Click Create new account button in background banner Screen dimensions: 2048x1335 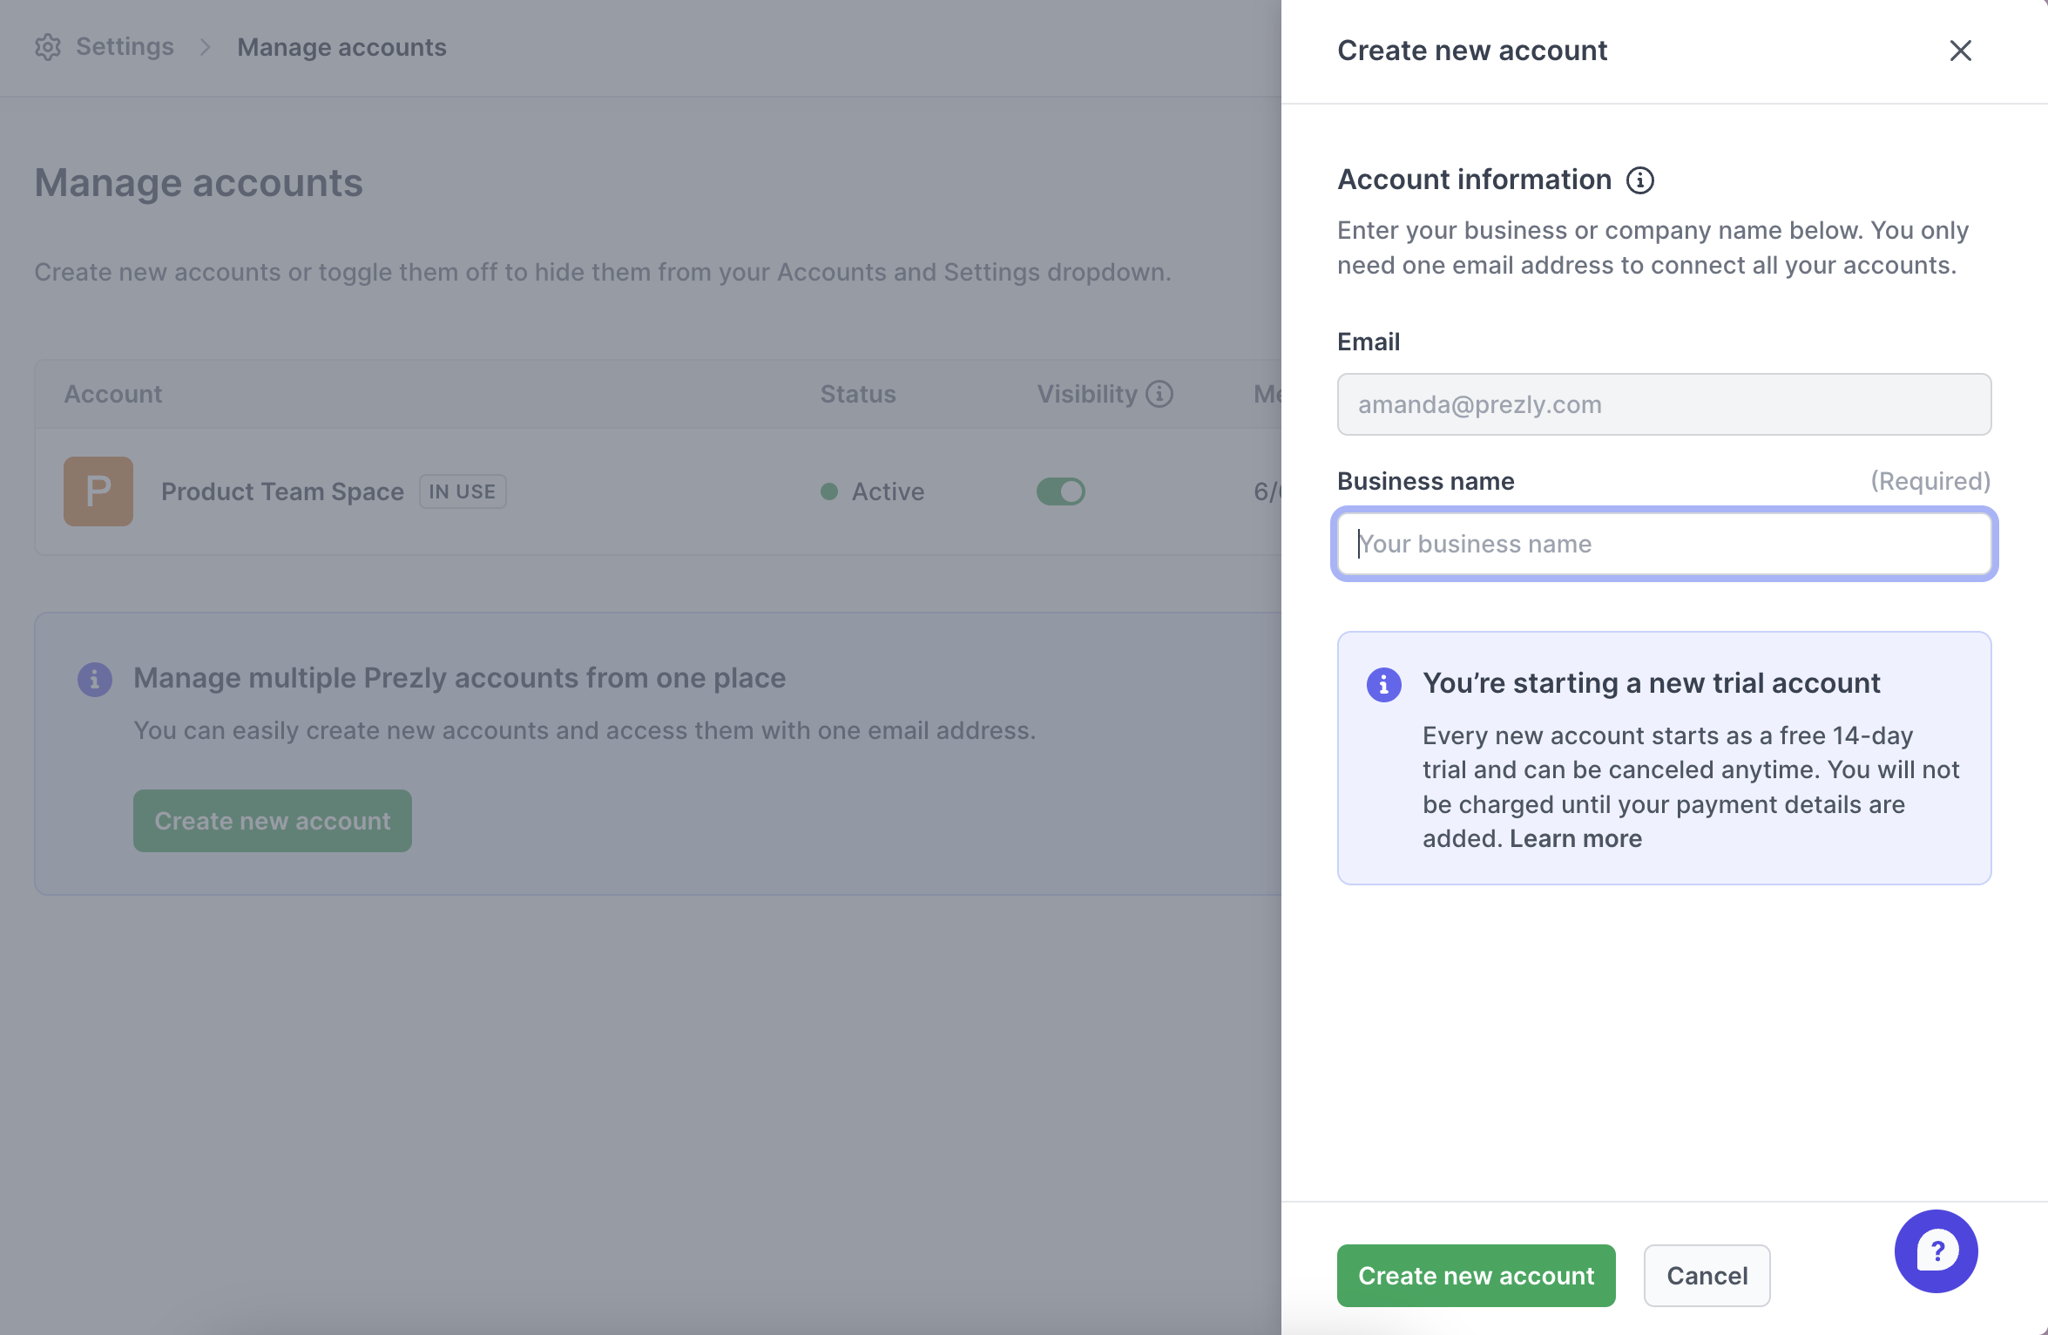[272, 821]
